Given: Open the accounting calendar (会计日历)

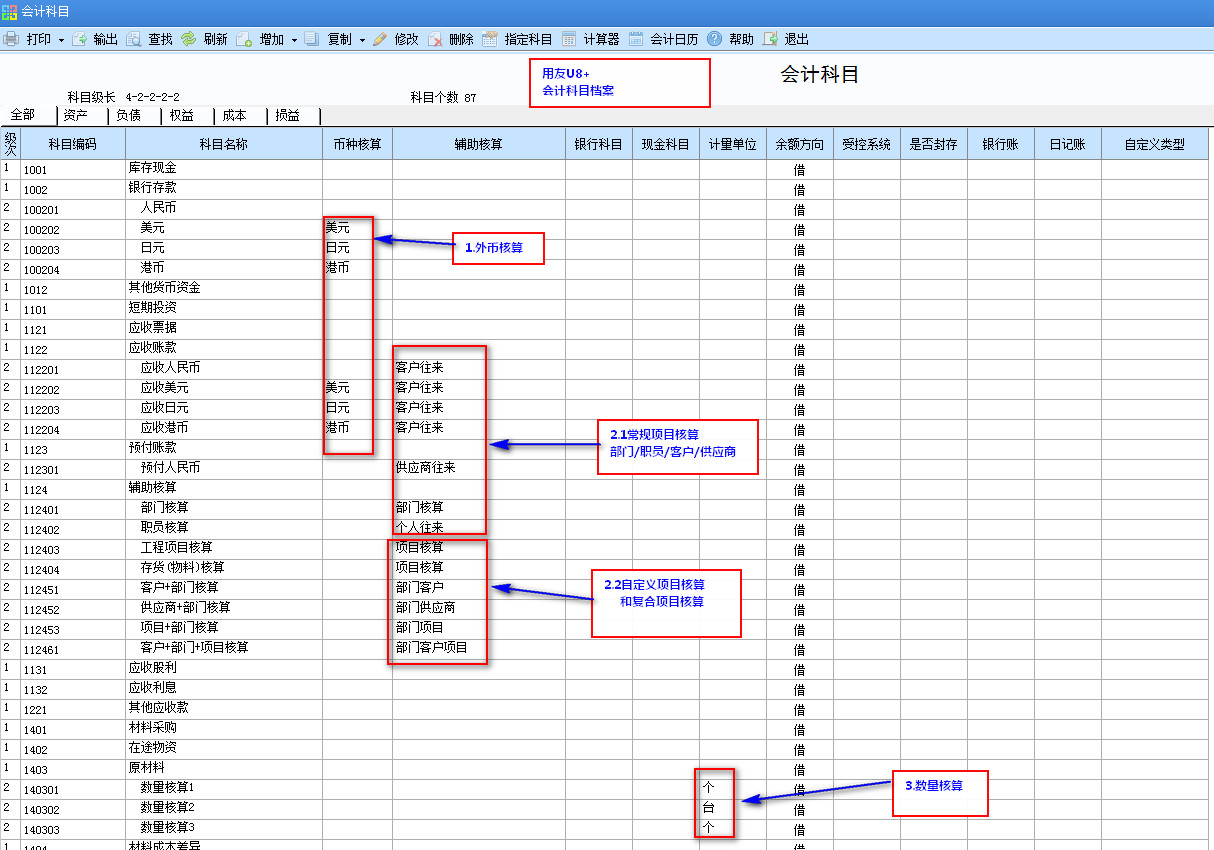Looking at the screenshot, I should click(x=636, y=39).
